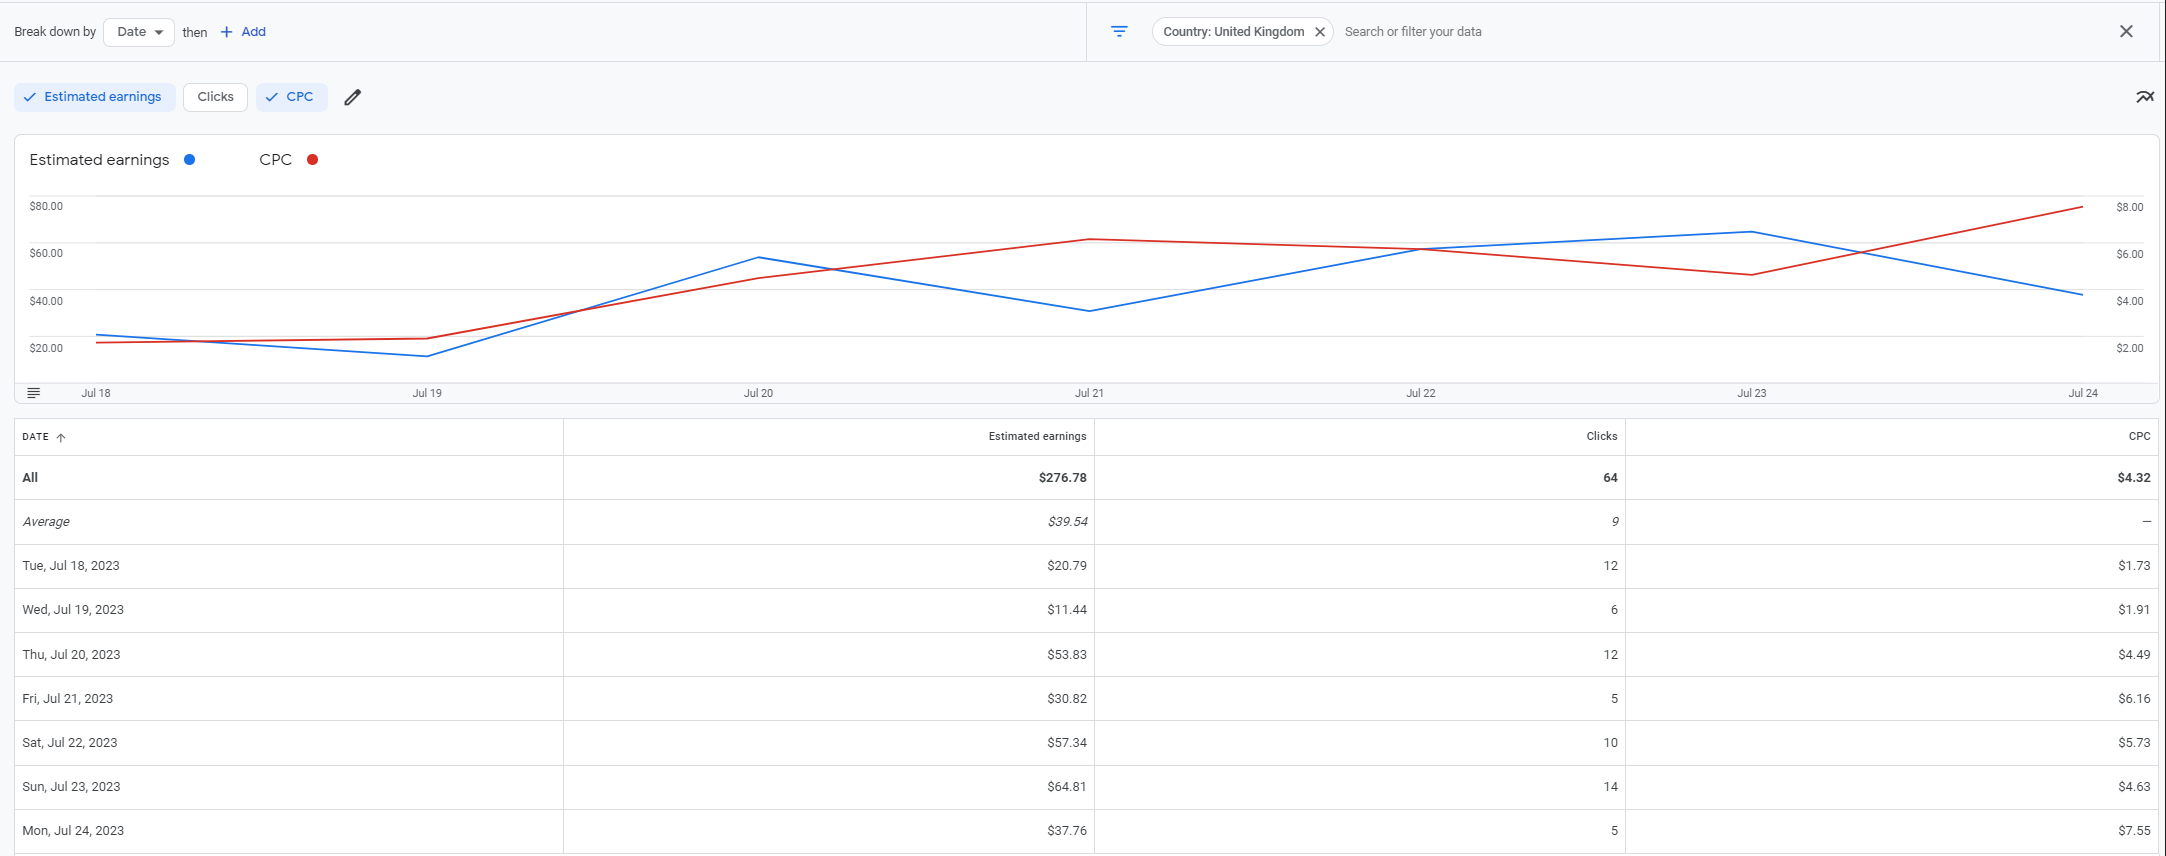Select the blue Estimated earnings legend dot
The width and height of the screenshot is (2166, 856).
pos(189,160)
